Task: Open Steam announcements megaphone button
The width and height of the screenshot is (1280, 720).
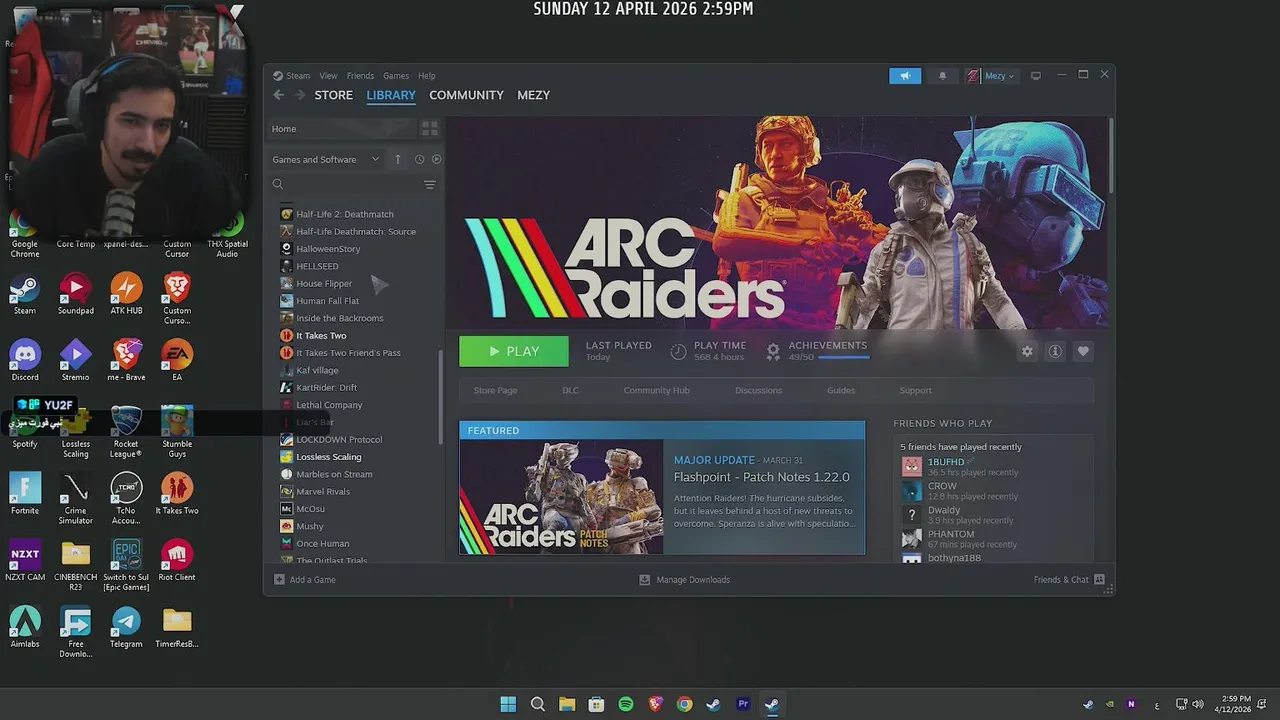Action: pos(905,76)
